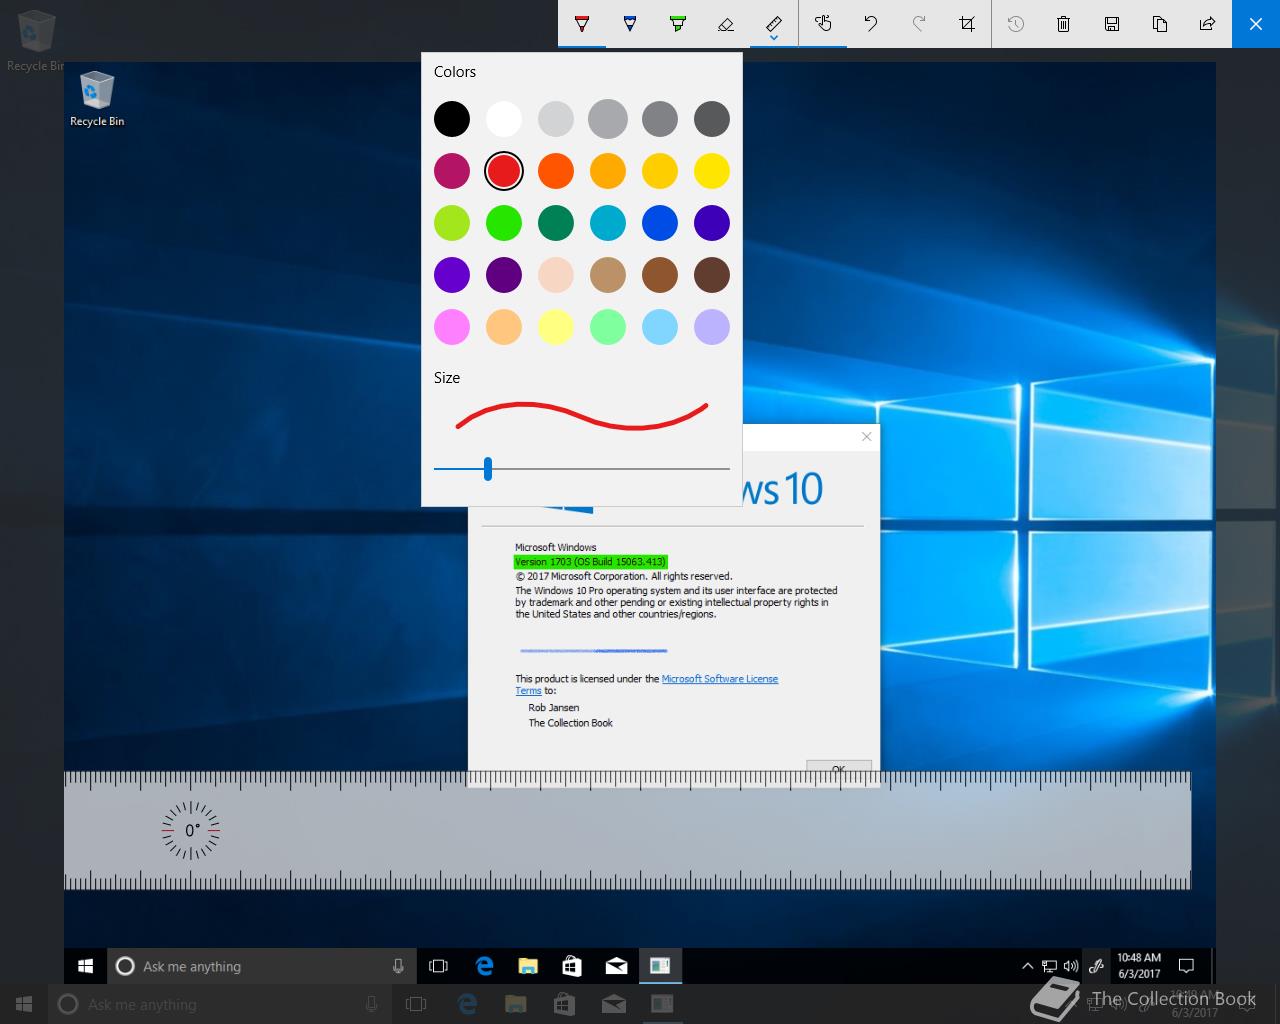The image size is (1280, 1024).
Task: Select the lime yellow-green swatch
Action: click(452, 223)
